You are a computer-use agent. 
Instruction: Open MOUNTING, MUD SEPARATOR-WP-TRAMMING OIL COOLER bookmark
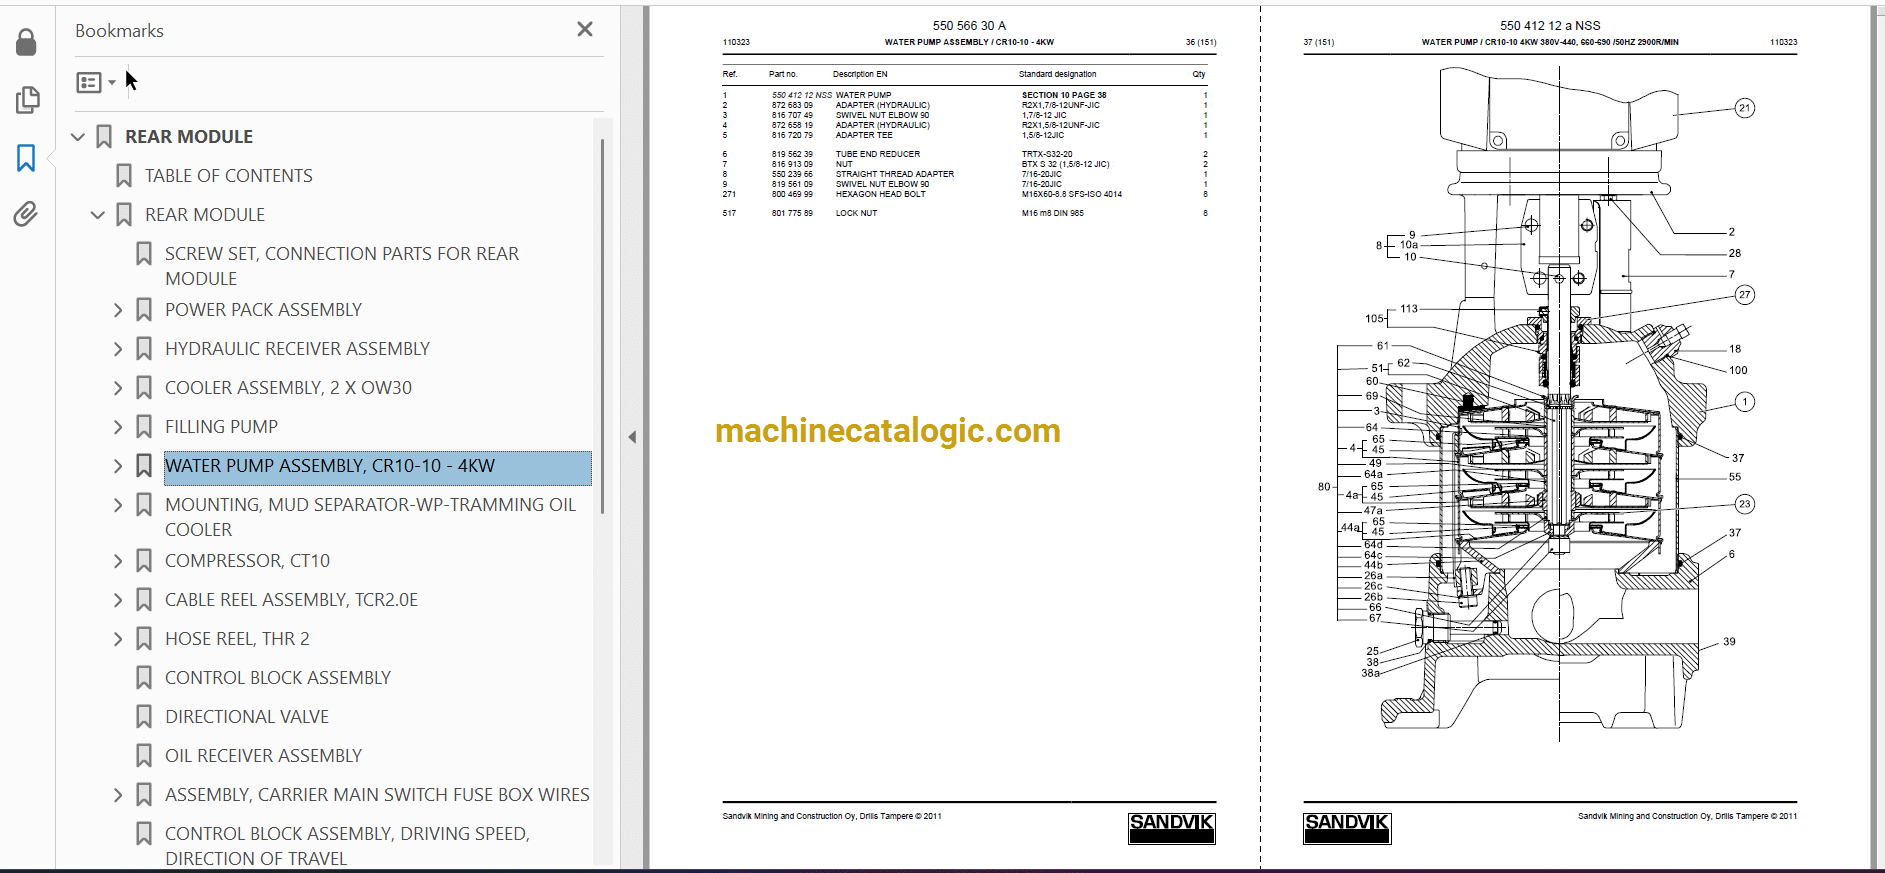point(370,517)
